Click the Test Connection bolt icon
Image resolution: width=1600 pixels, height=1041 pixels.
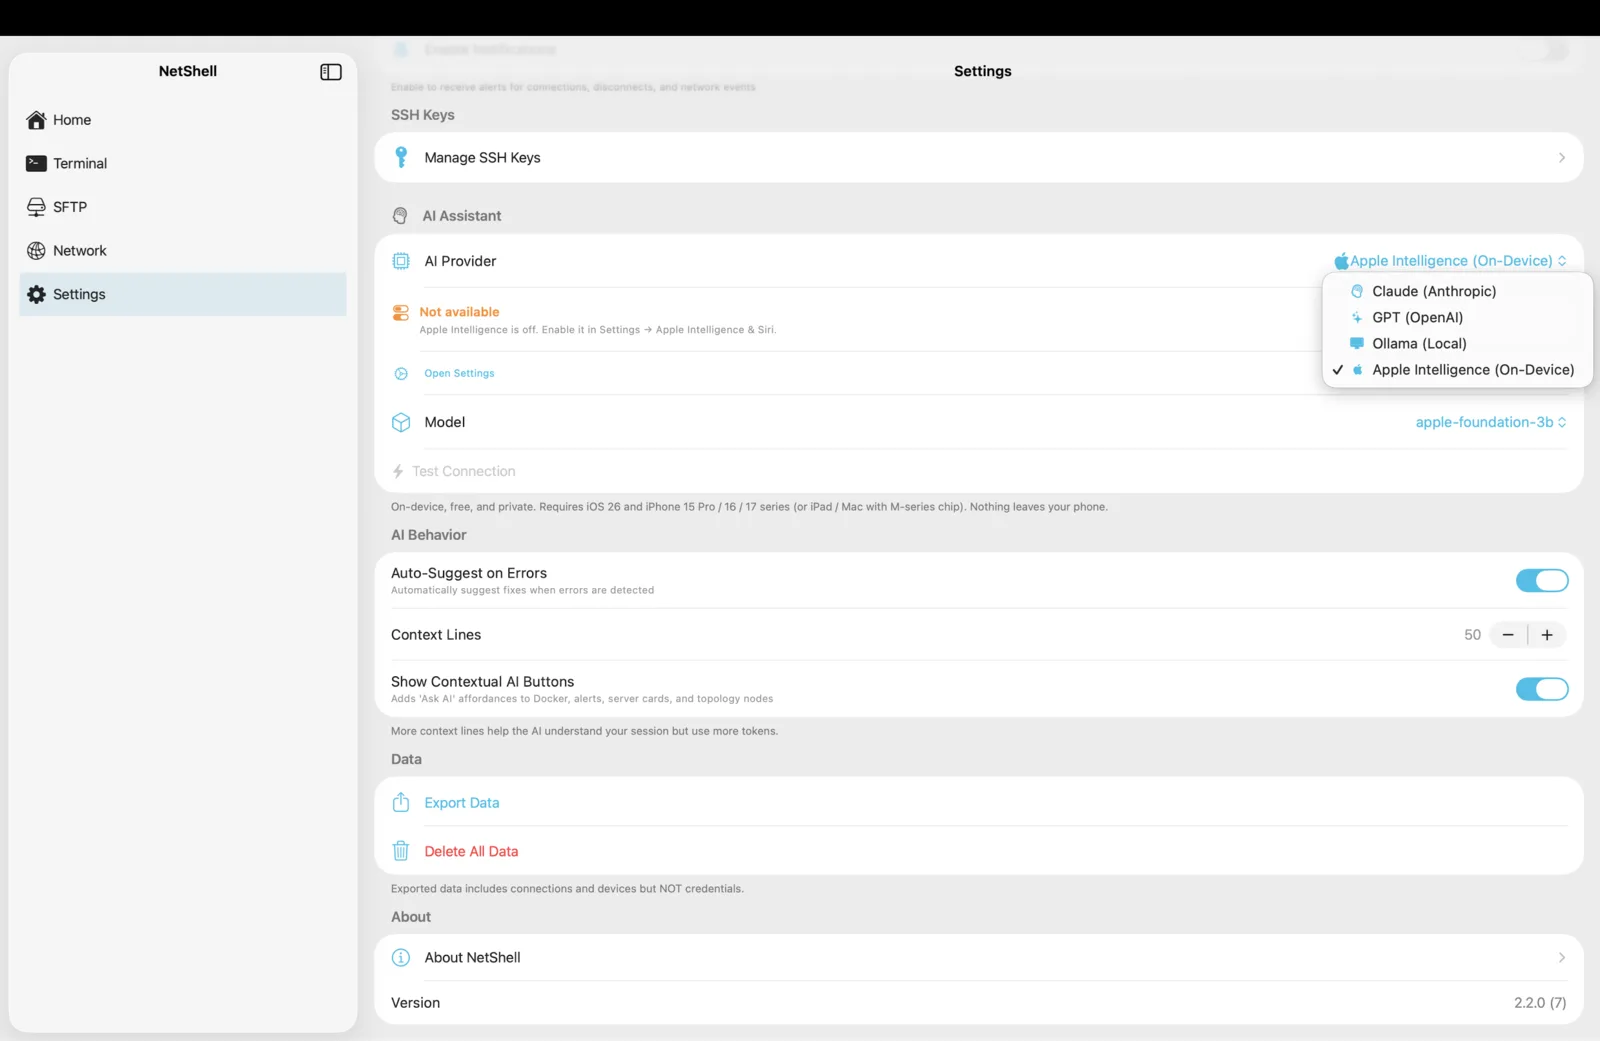pyautogui.click(x=398, y=471)
